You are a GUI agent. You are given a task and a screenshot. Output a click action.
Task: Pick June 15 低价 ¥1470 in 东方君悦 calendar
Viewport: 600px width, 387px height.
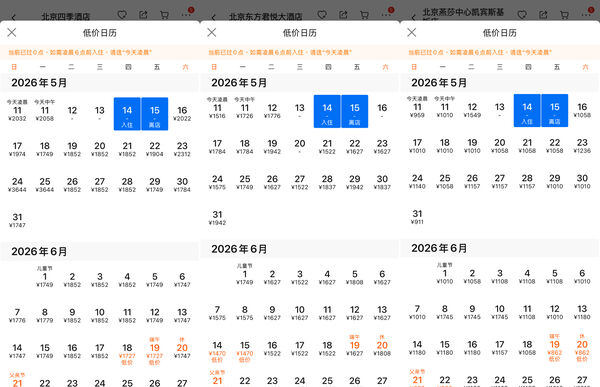[x=245, y=351]
